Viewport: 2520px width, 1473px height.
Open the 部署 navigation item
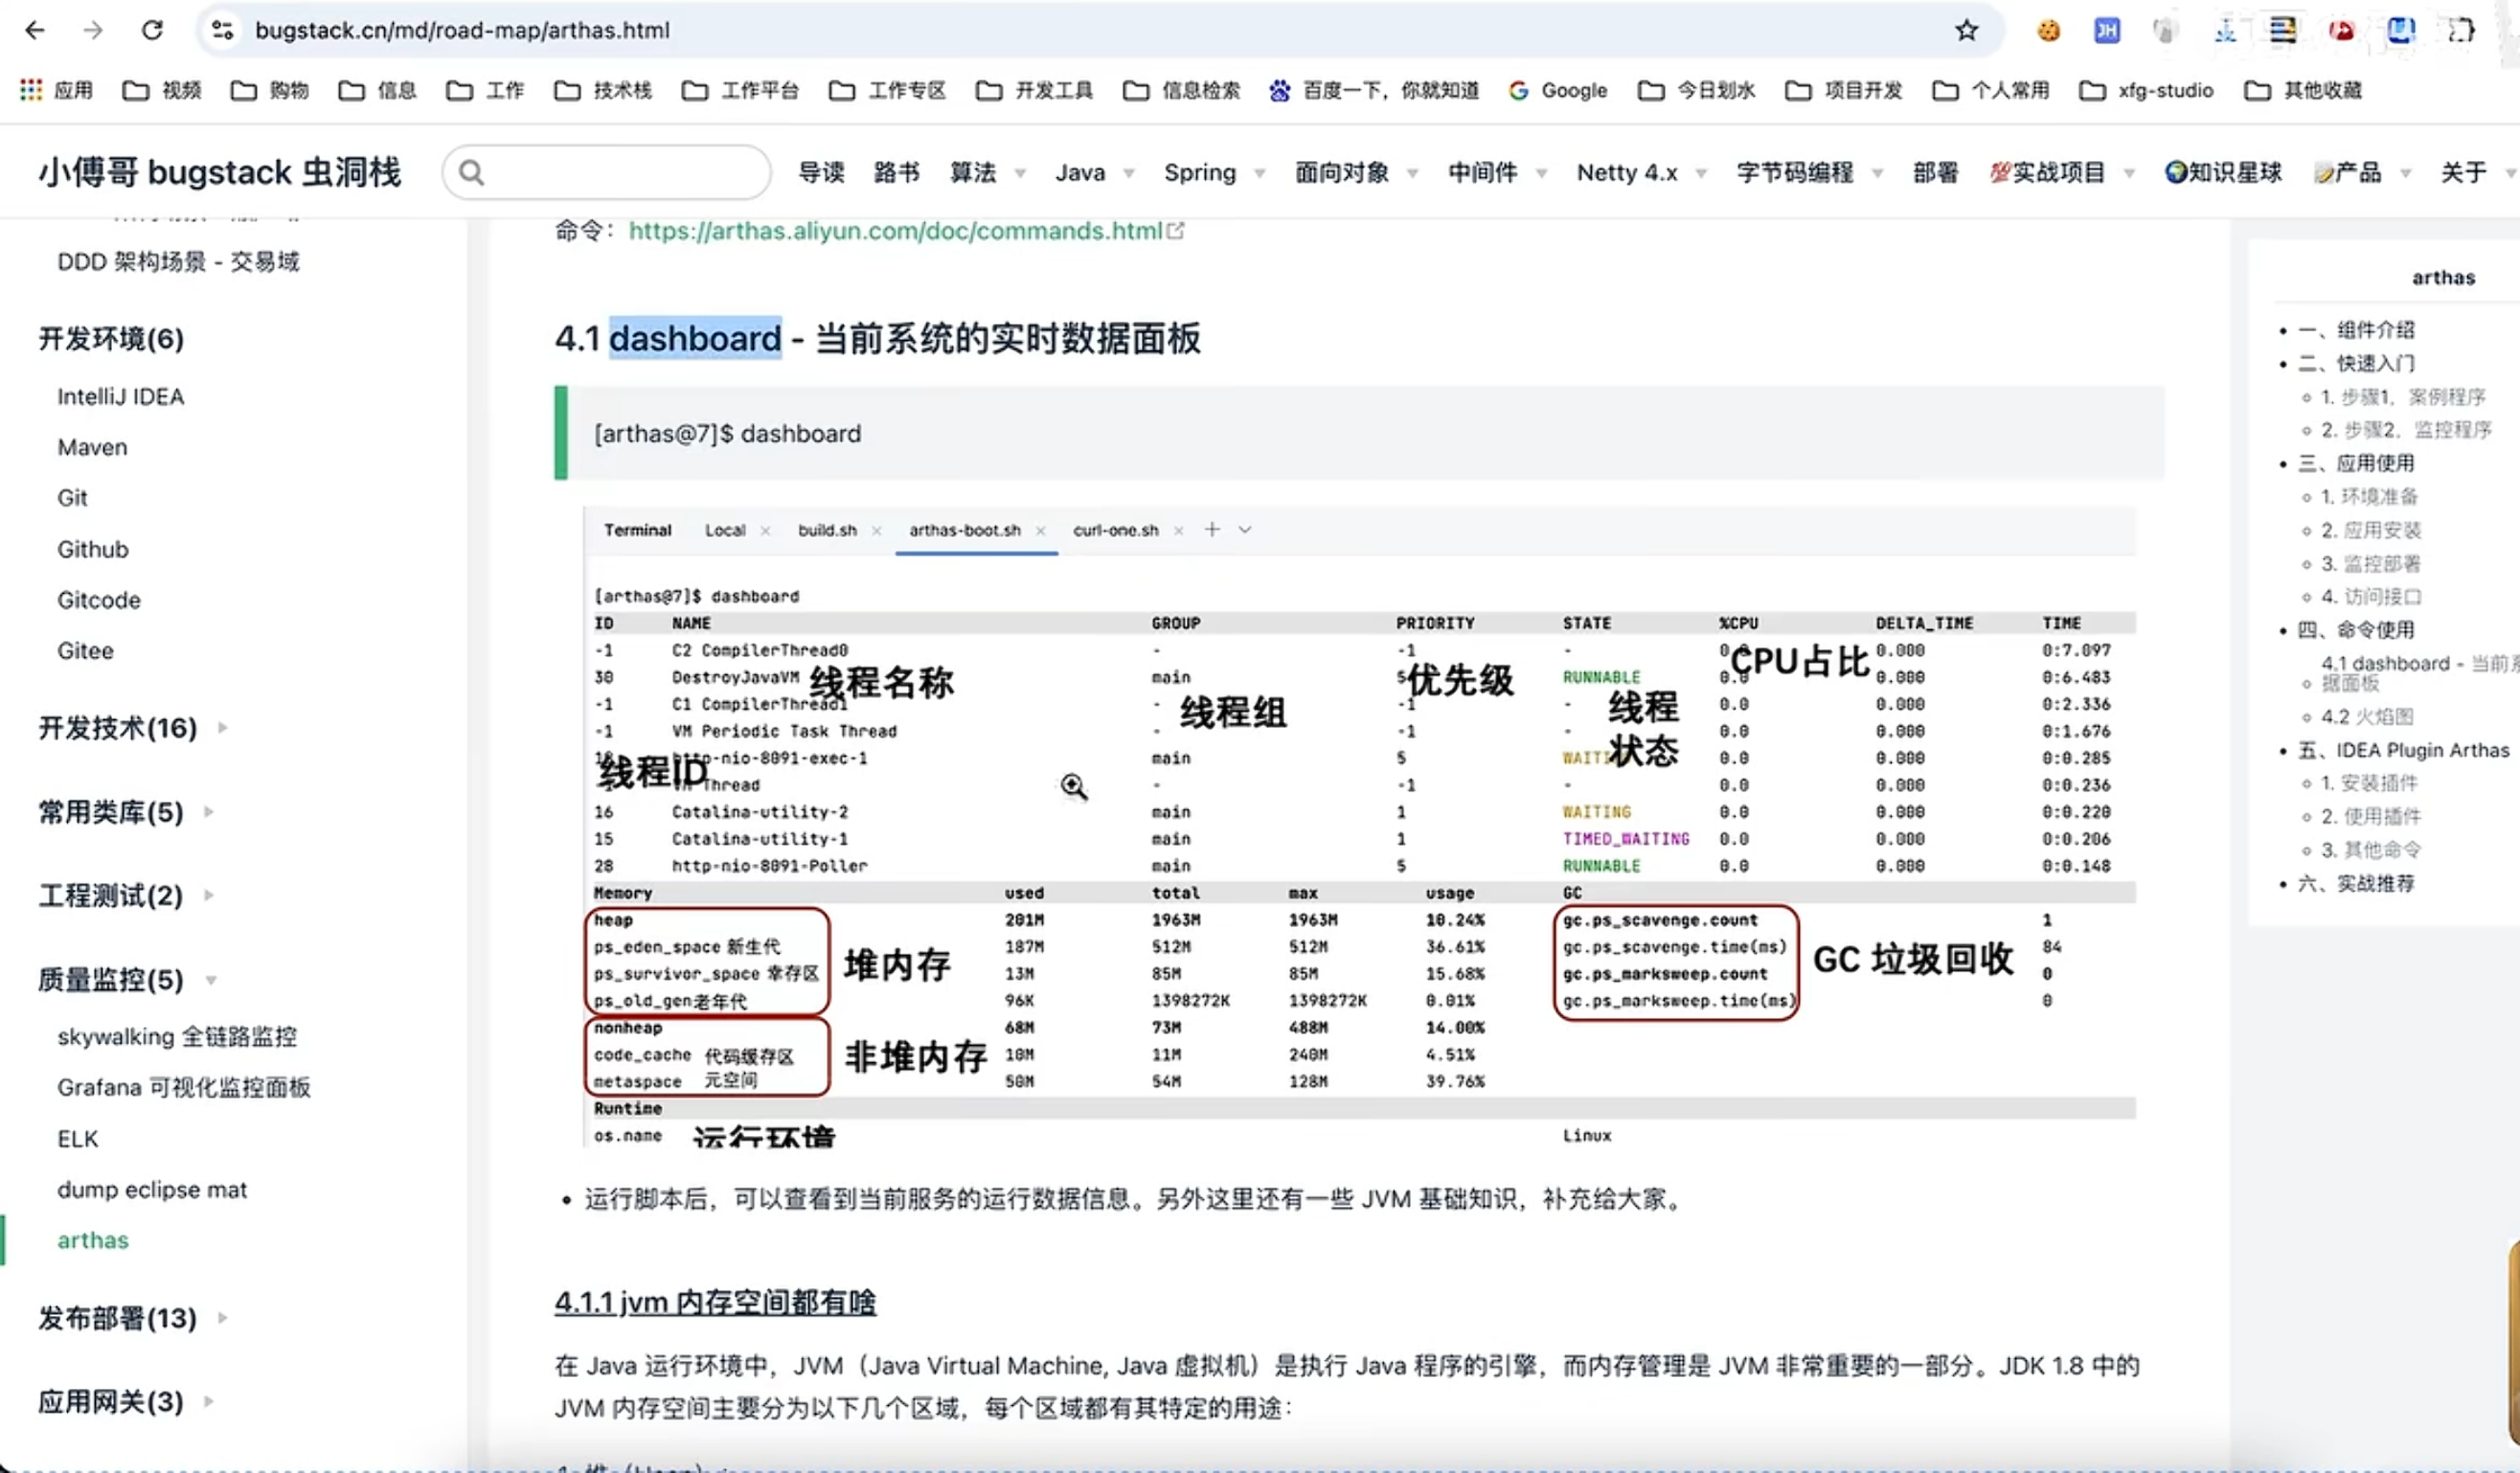click(1934, 172)
